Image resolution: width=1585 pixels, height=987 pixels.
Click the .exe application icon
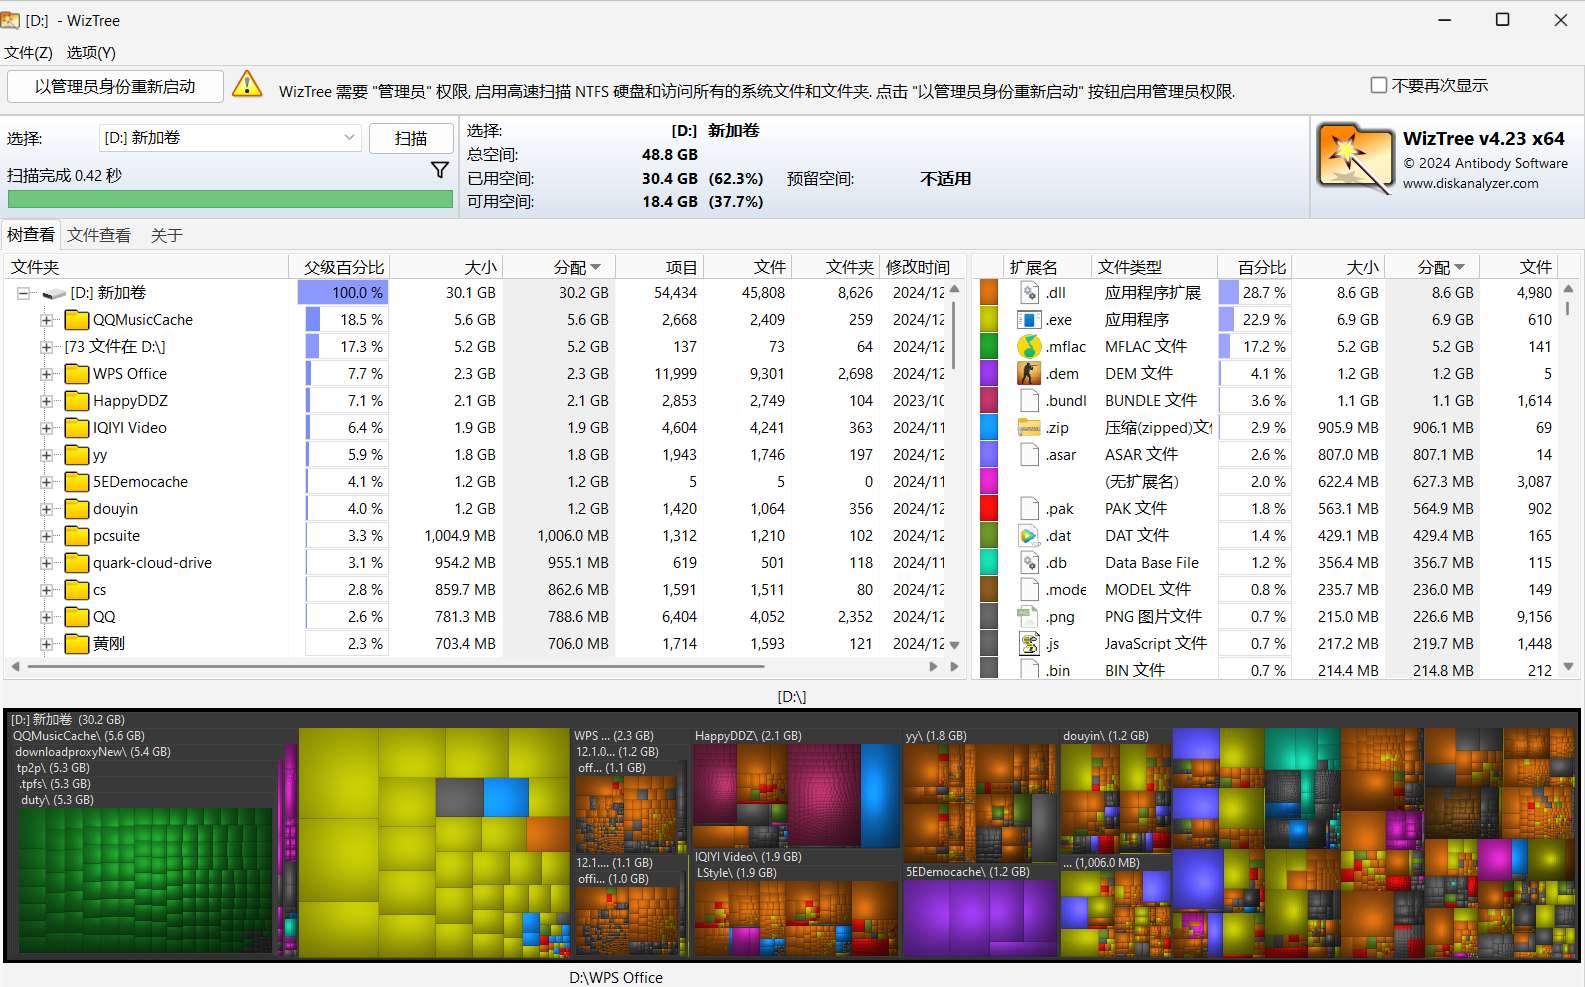coord(1029,319)
